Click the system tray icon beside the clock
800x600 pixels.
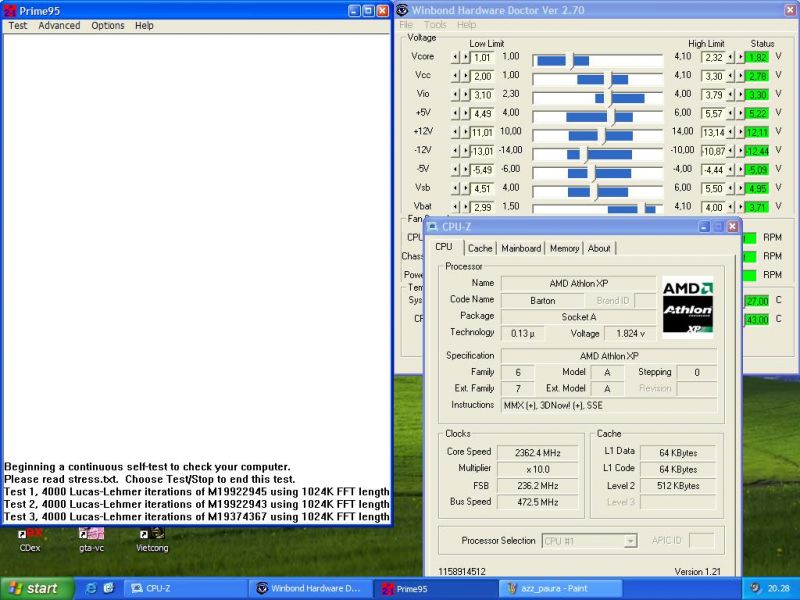[756, 588]
